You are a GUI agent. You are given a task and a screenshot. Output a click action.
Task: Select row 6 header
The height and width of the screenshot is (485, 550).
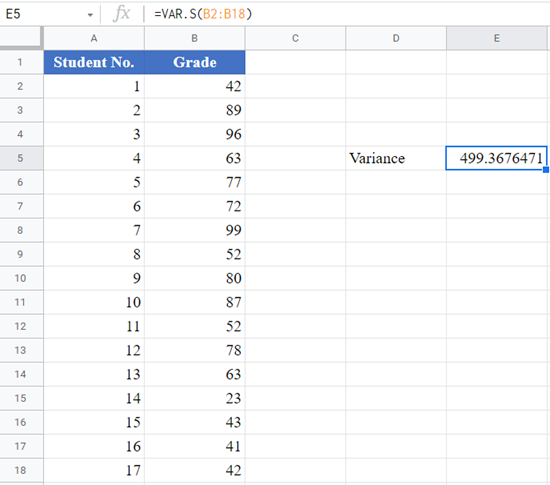tap(21, 182)
